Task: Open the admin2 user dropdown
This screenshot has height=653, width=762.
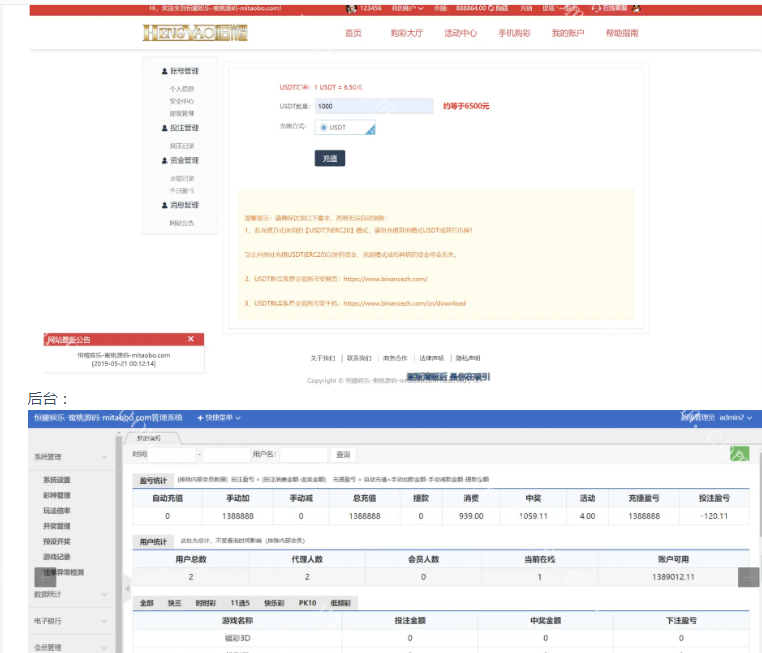Action: (735, 417)
